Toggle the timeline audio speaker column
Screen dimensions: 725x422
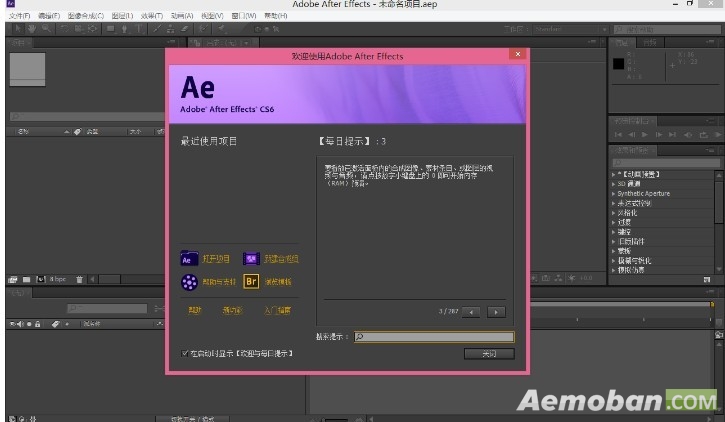(x=20, y=324)
